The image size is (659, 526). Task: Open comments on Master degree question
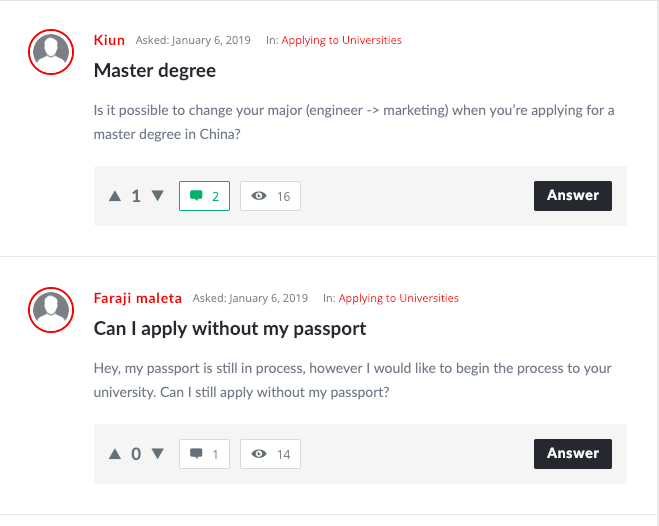click(x=204, y=196)
